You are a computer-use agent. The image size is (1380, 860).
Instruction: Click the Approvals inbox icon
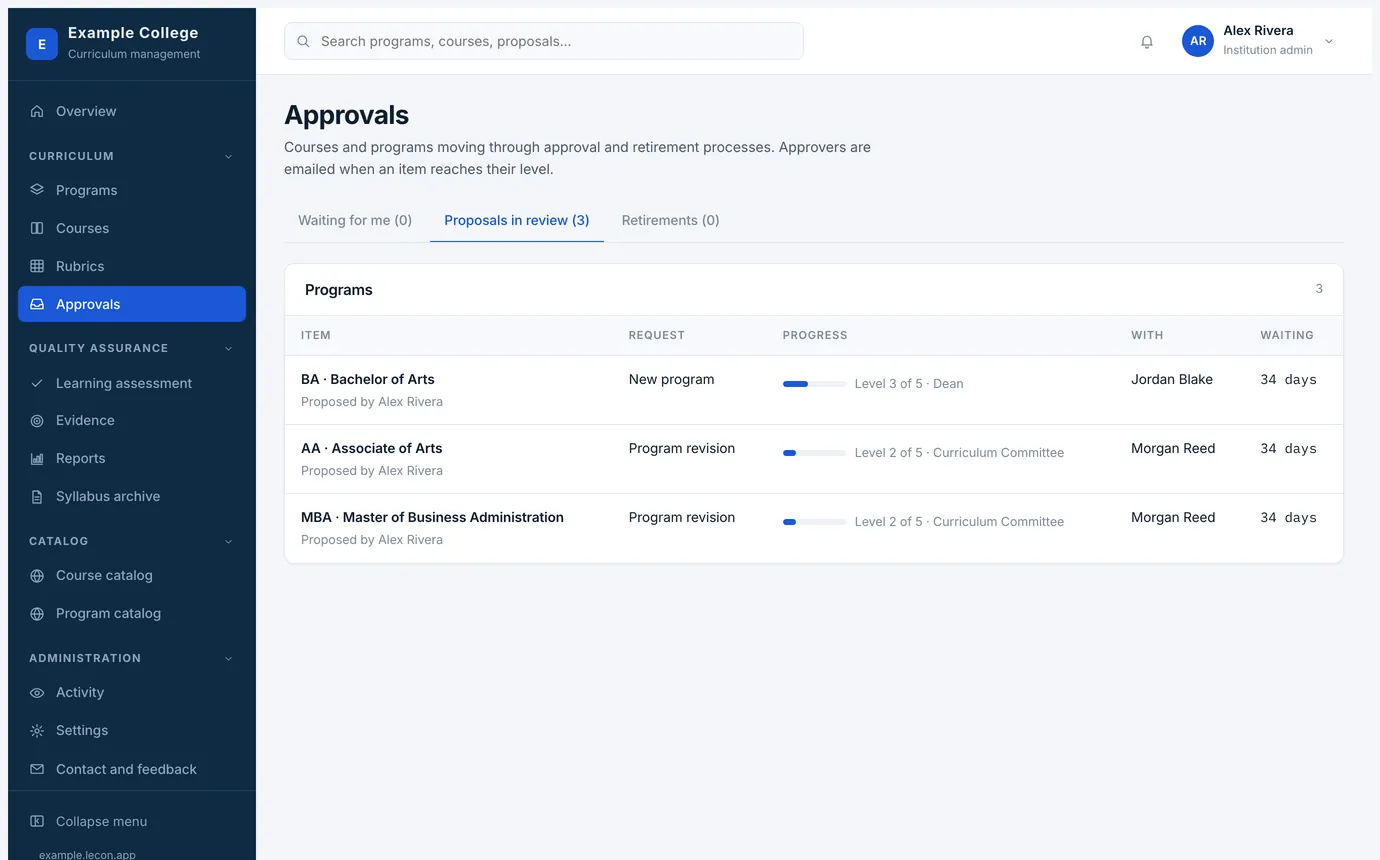37,304
